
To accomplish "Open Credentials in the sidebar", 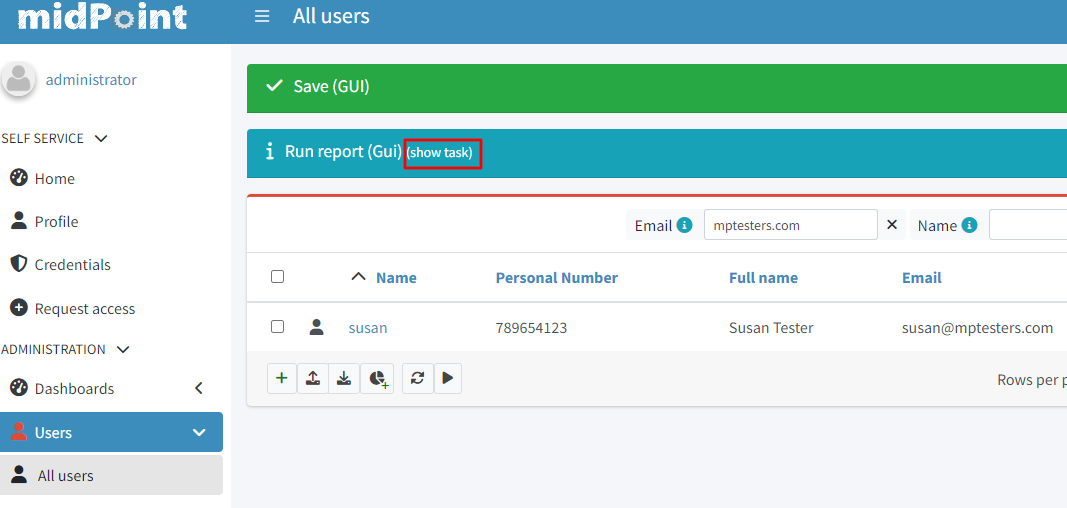I will pyautogui.click(x=72, y=264).
